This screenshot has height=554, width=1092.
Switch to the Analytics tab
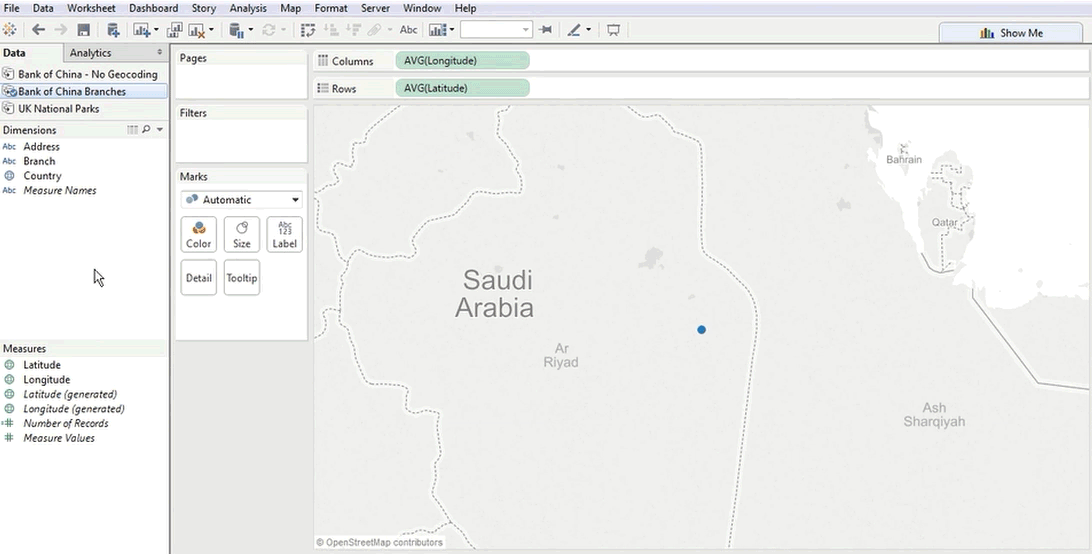pos(91,53)
